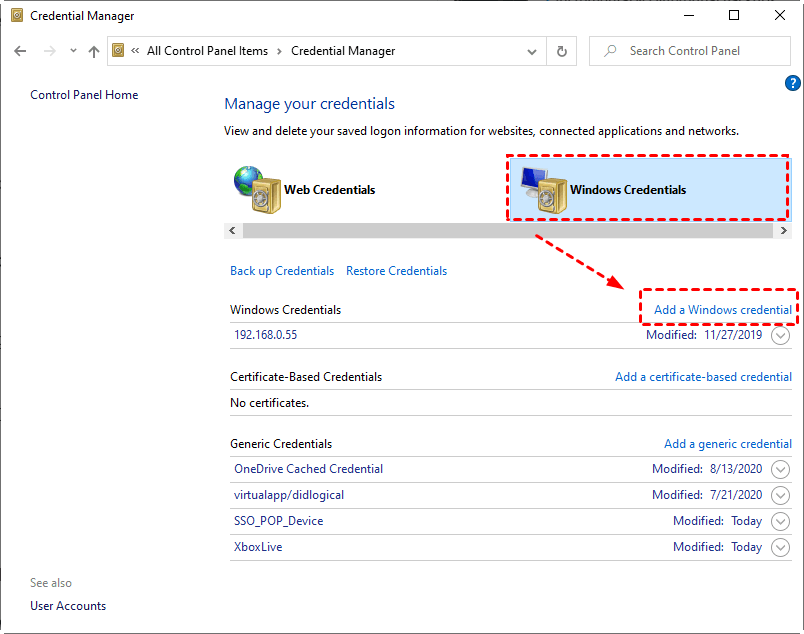804x634 pixels.
Task: Click Add a generic credential
Action: click(727, 443)
